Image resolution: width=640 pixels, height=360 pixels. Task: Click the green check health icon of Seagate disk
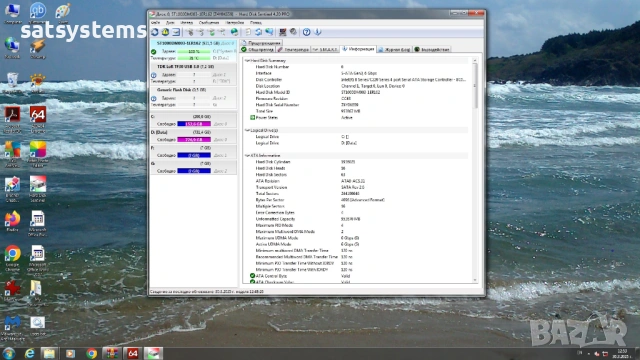[153, 52]
